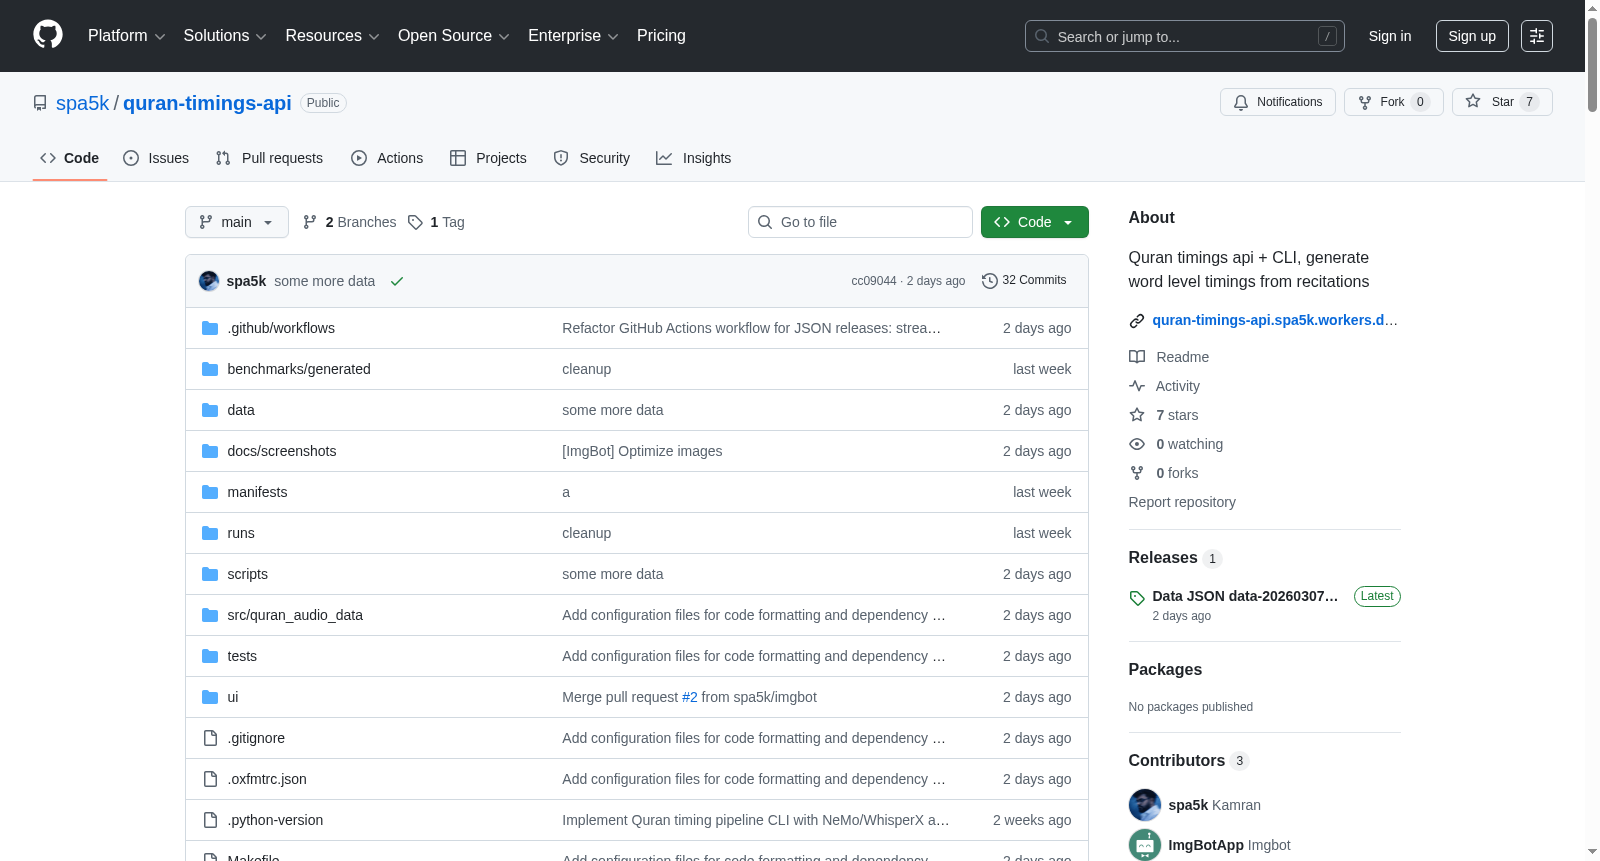Click the green commit status checkmark

pos(397,281)
